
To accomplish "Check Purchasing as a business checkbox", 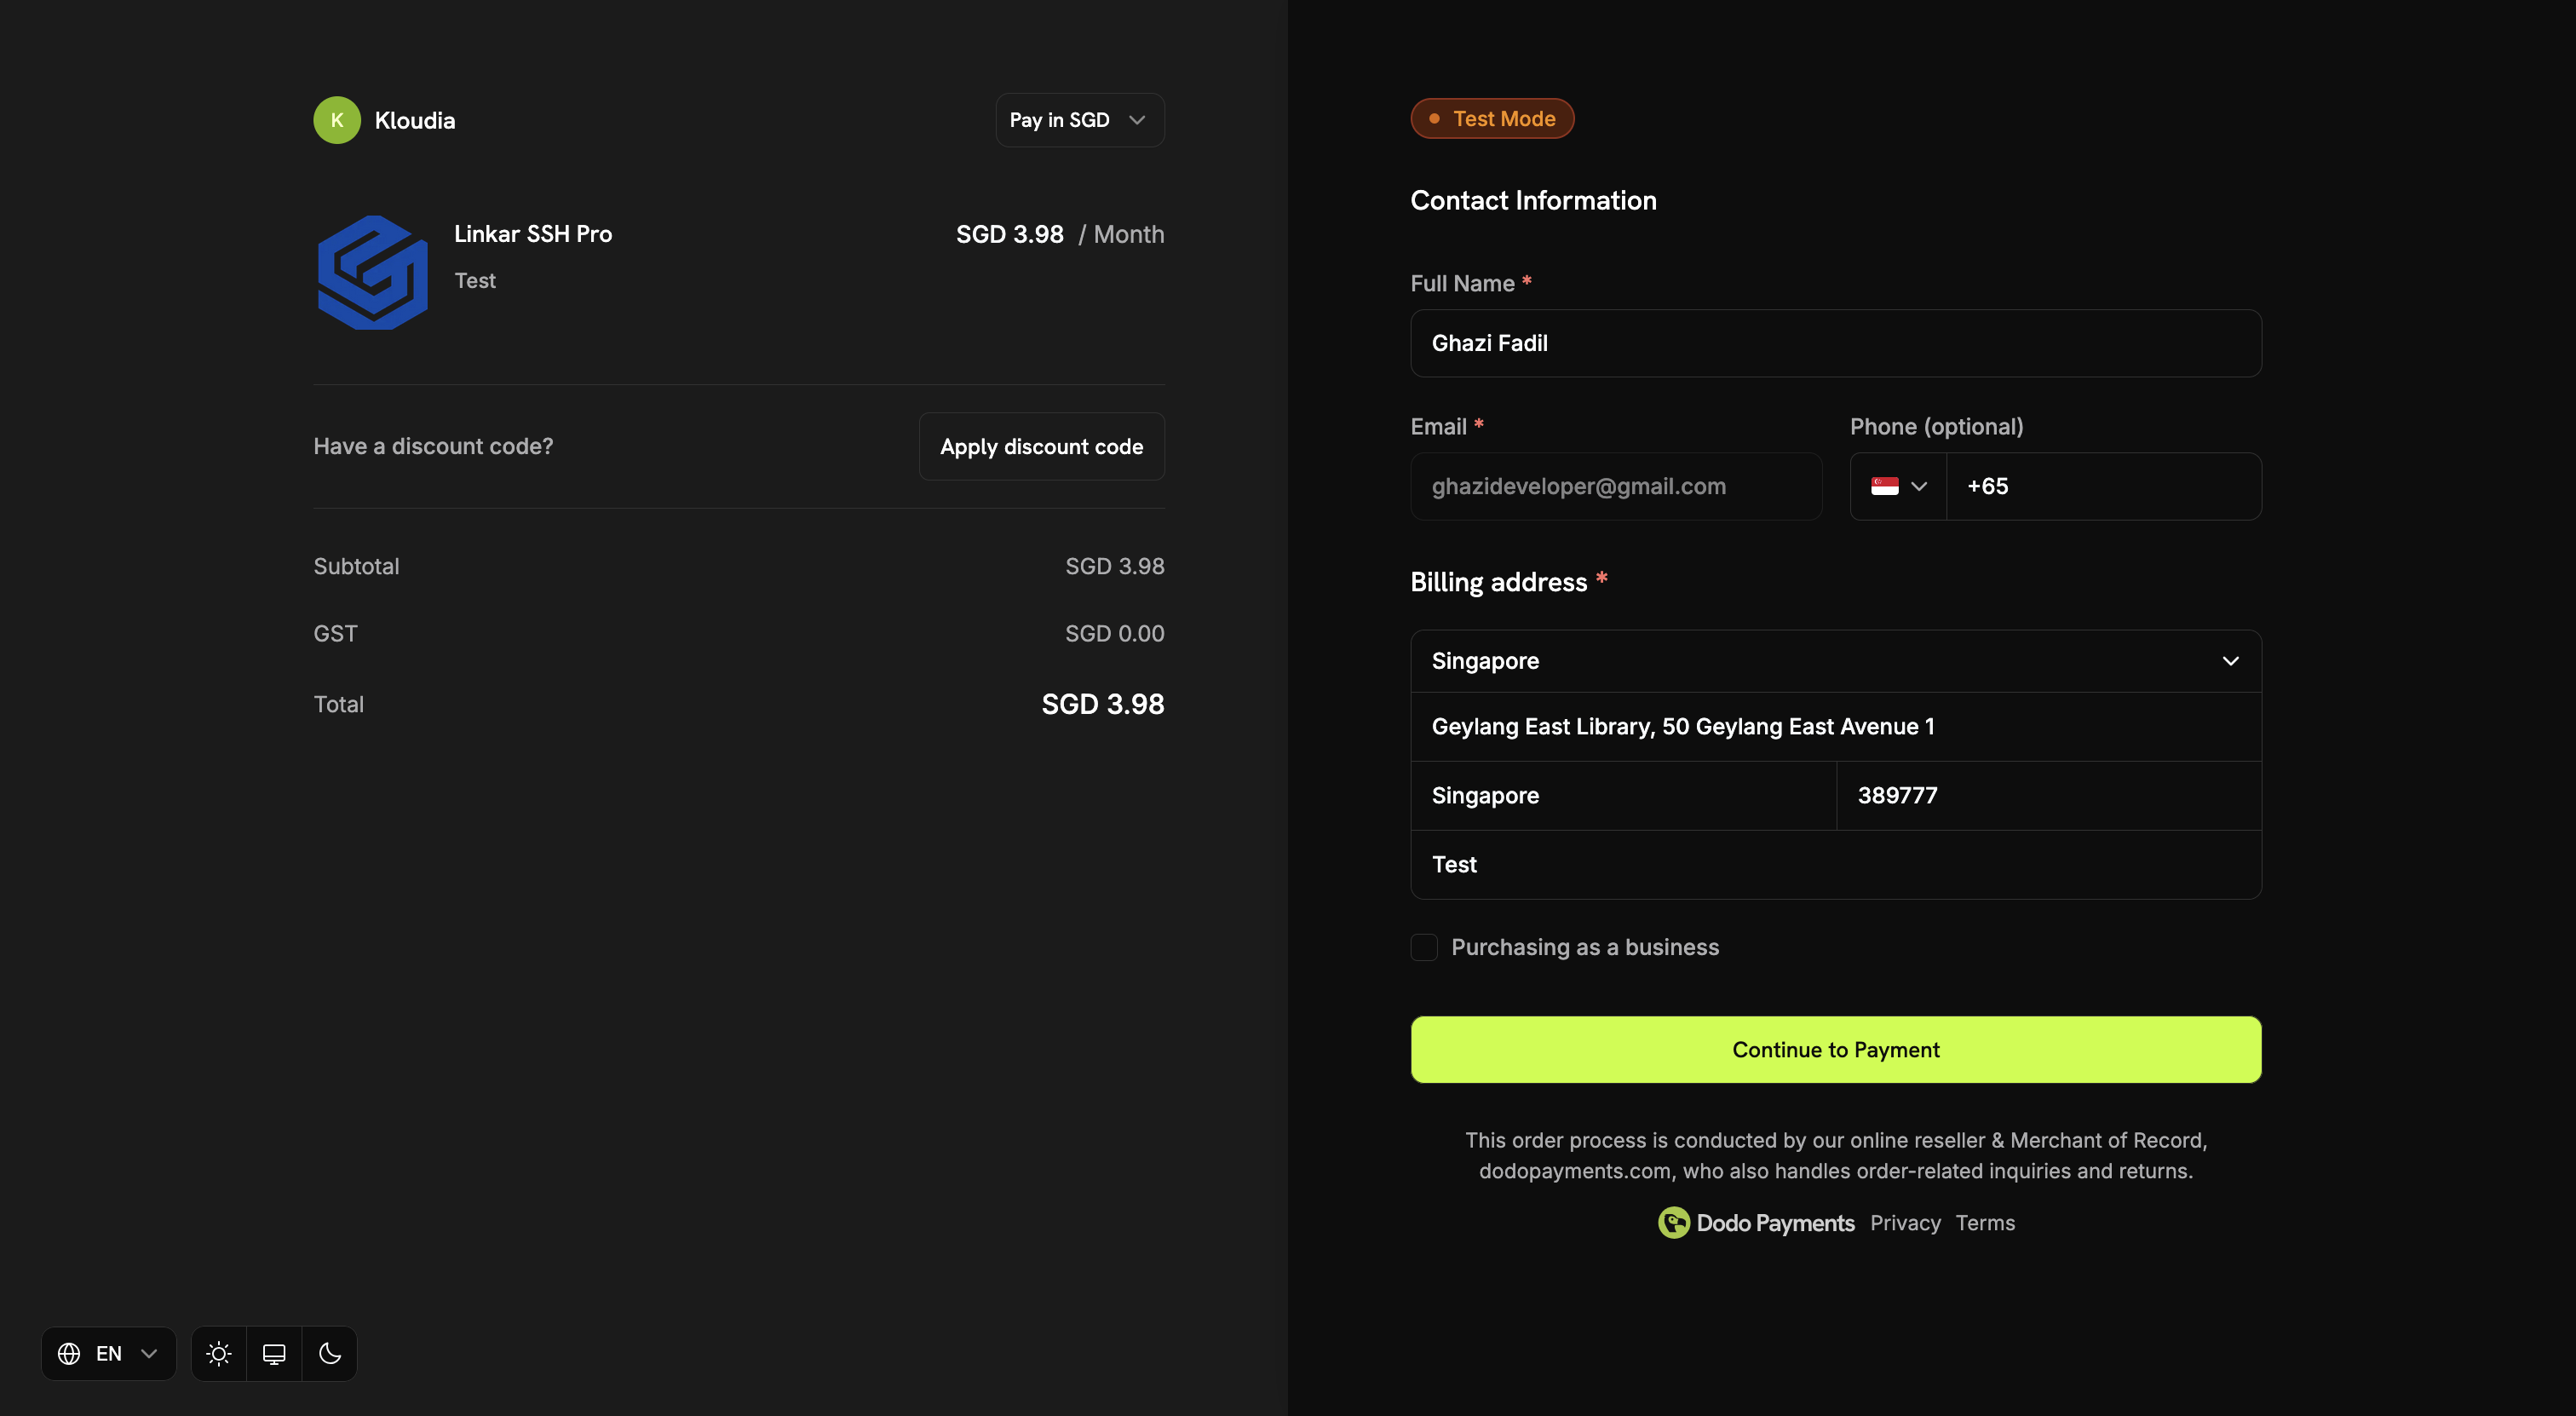I will point(1423,947).
